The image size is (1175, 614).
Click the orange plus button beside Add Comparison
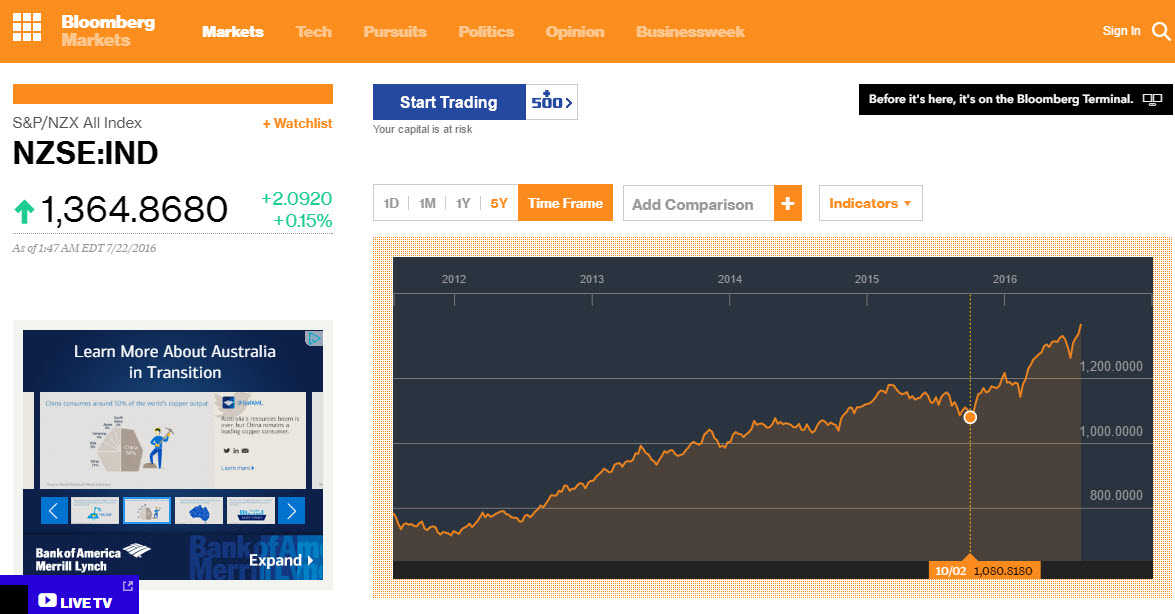click(788, 203)
